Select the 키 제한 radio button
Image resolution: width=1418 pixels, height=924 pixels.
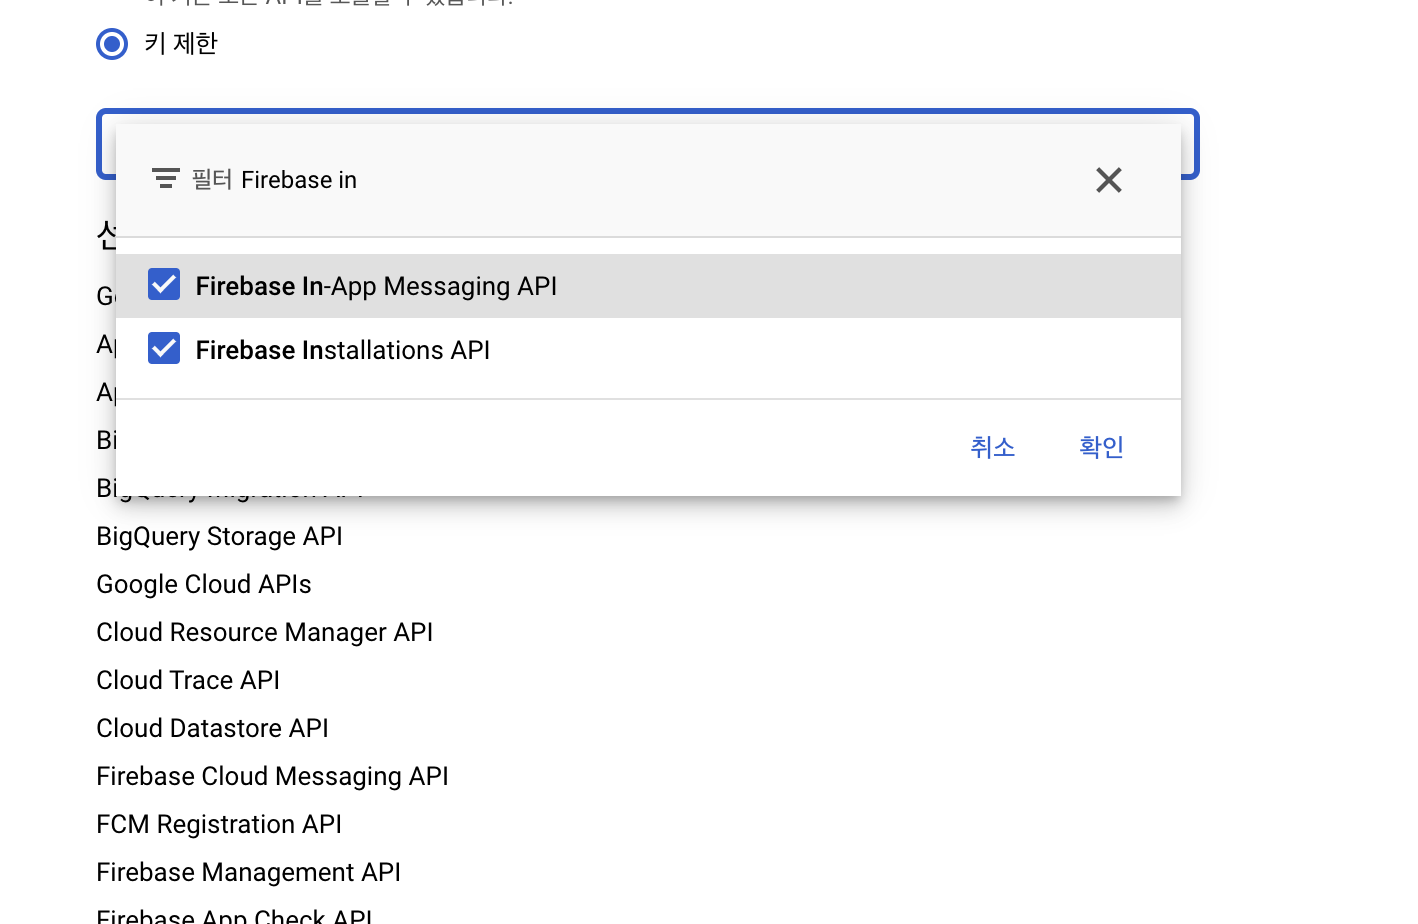point(112,44)
